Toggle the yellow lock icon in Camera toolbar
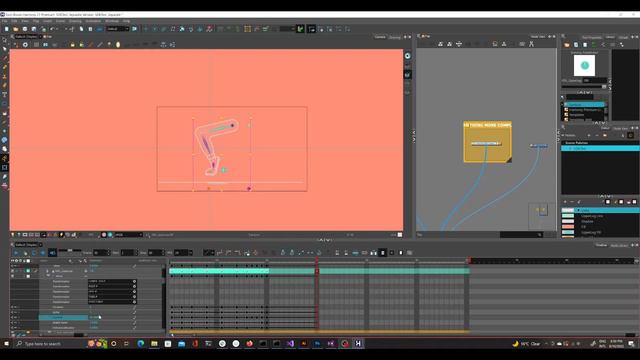The image size is (640, 360). tap(73, 44)
